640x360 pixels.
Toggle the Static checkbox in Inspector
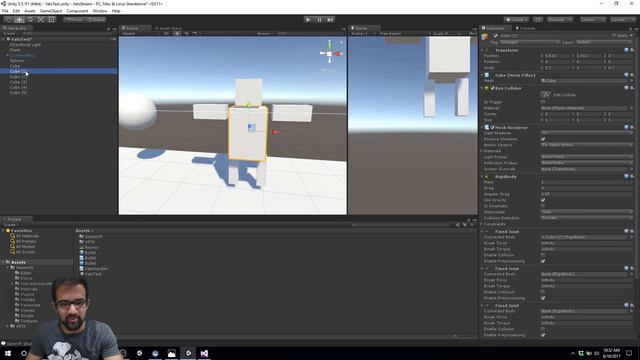(614, 36)
